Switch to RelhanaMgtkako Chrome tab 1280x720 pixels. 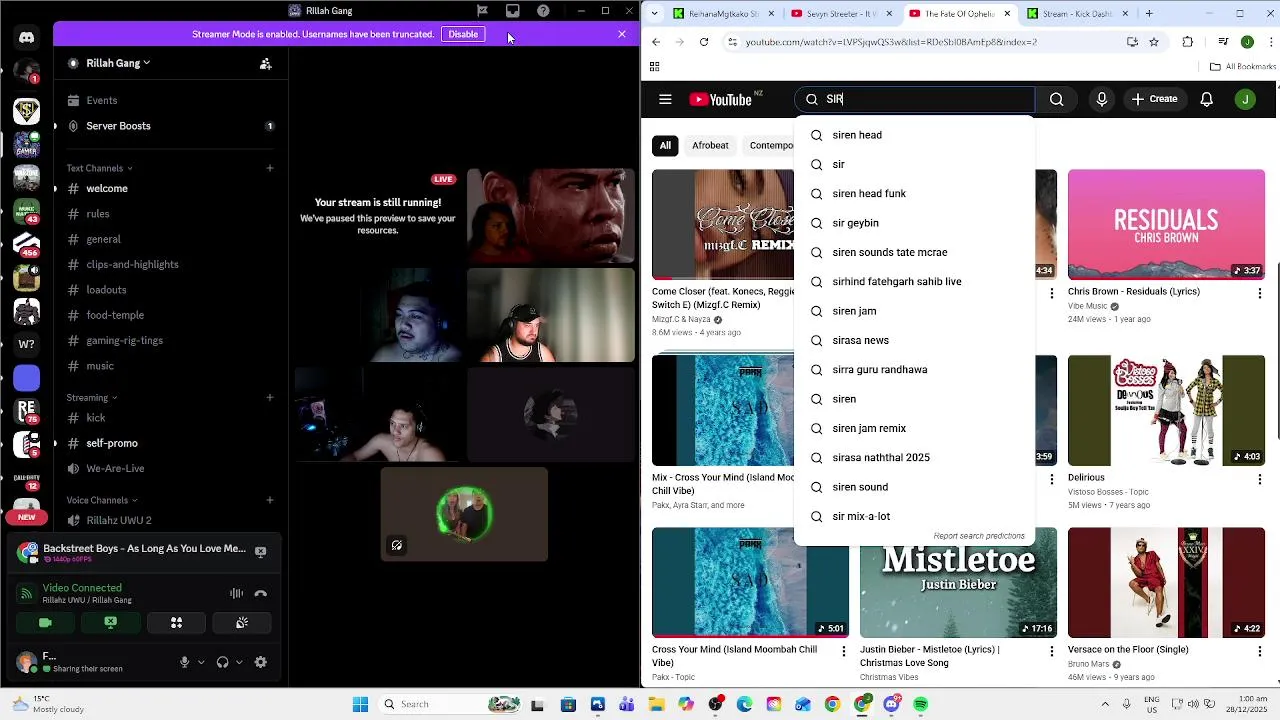pos(722,14)
